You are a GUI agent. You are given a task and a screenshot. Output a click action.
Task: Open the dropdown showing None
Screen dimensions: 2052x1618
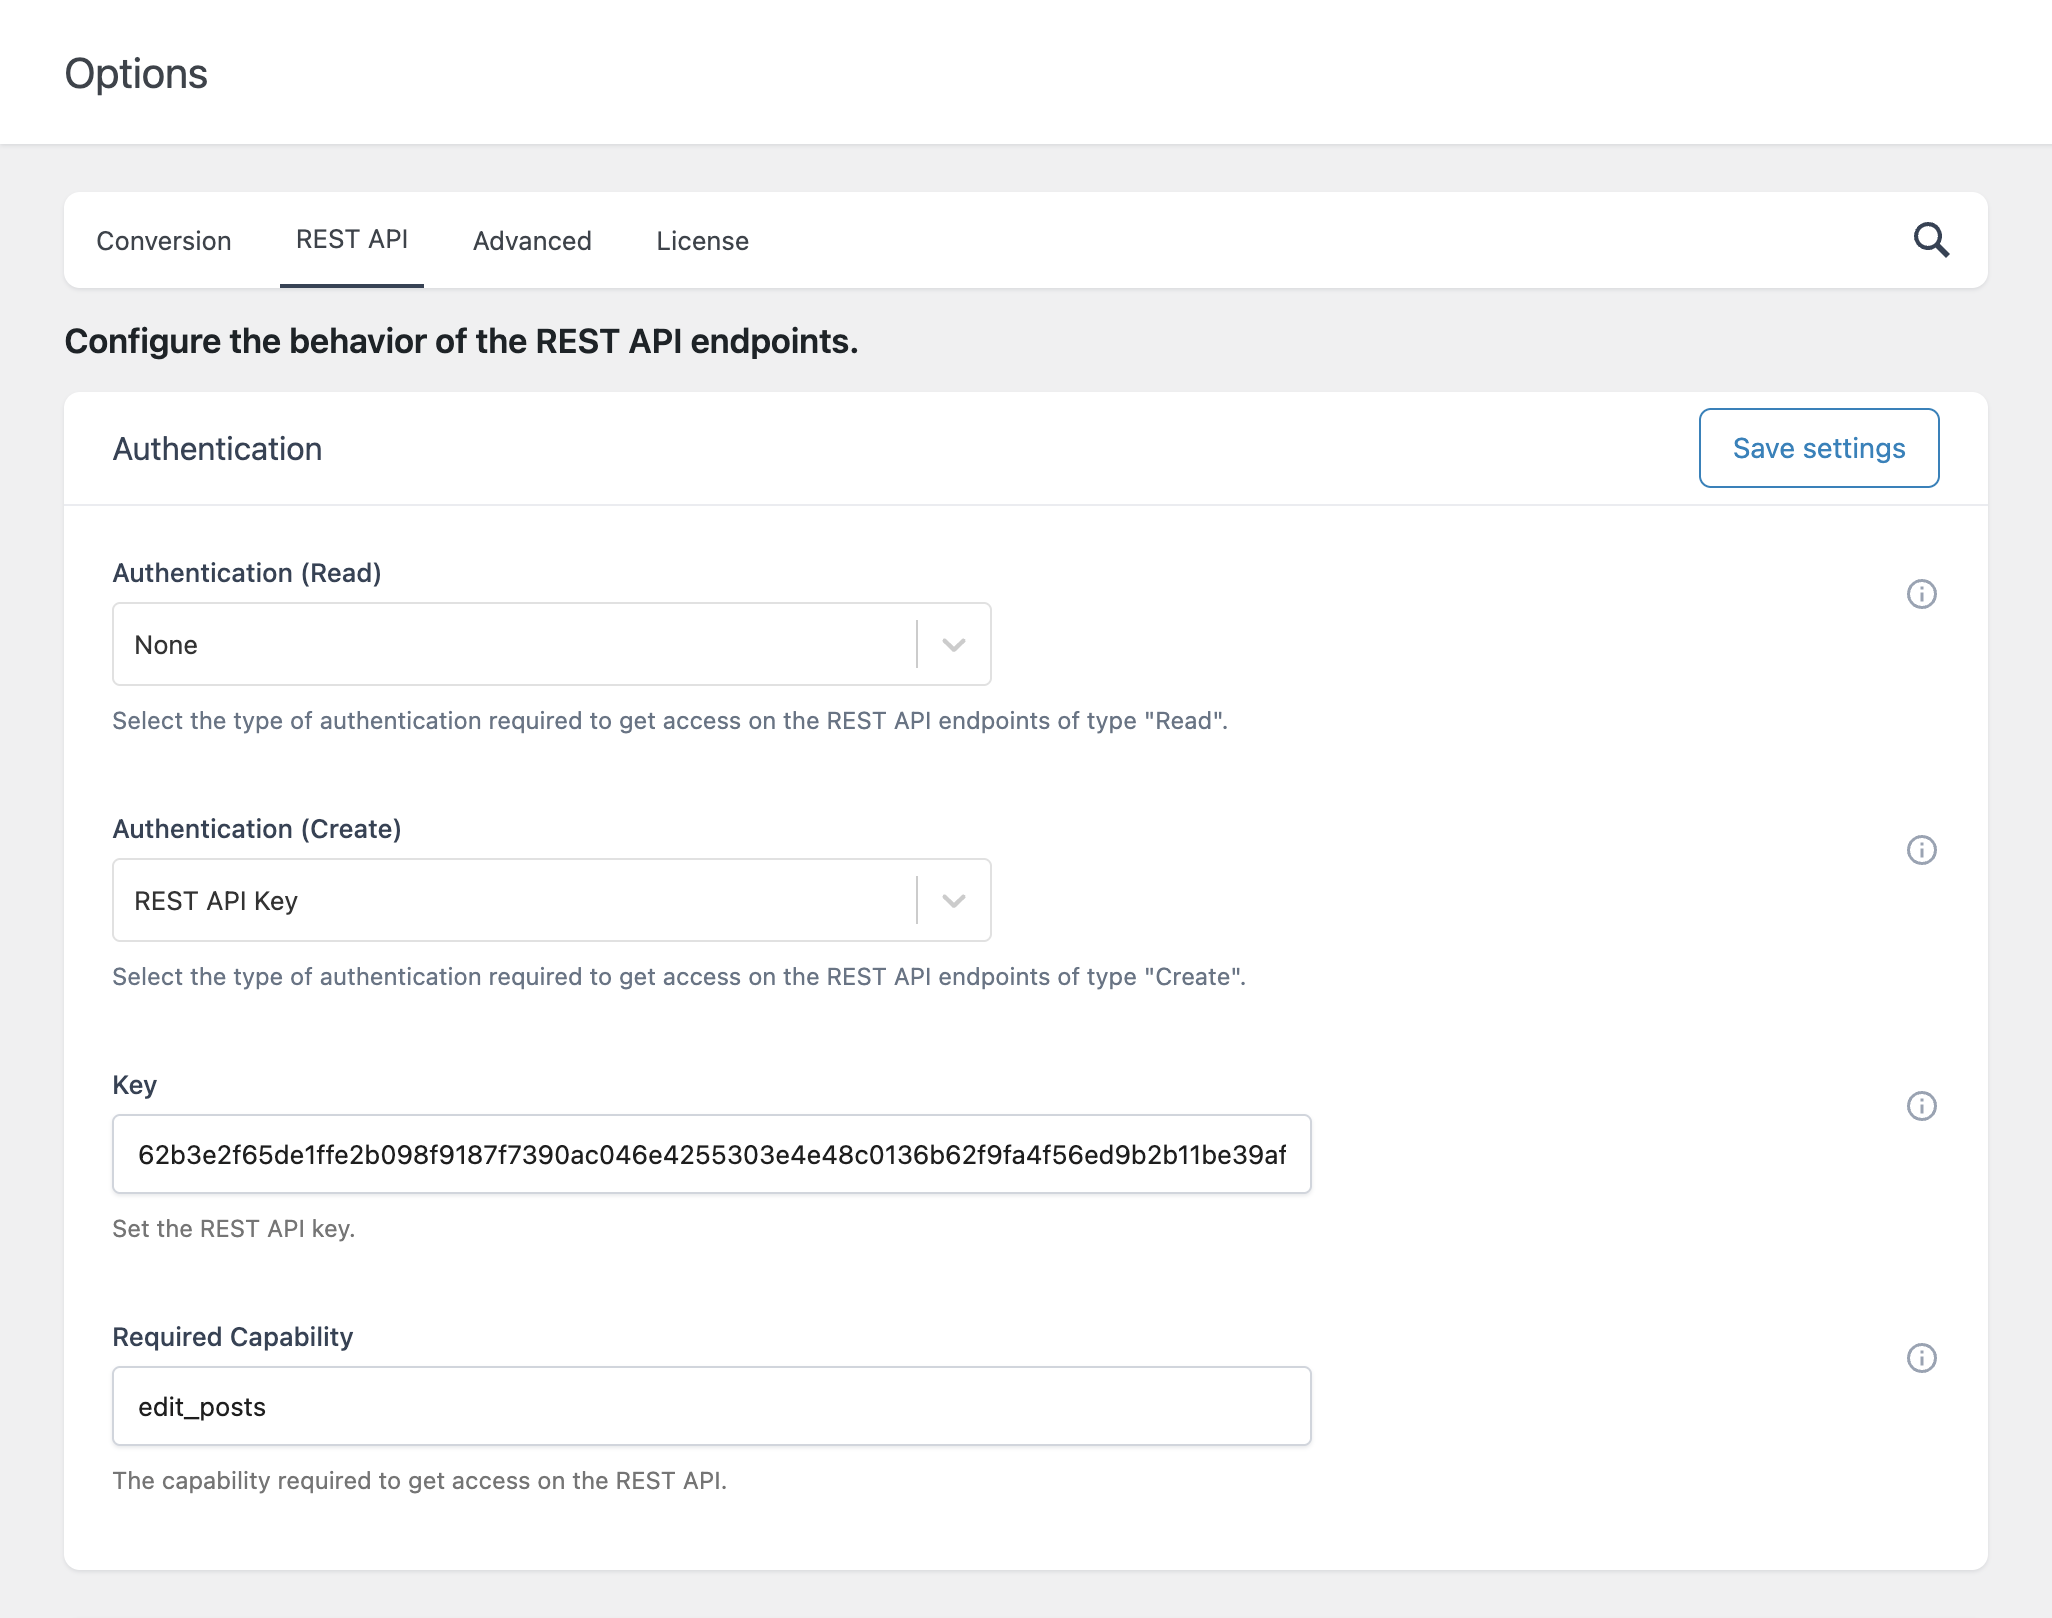pyautogui.click(x=550, y=644)
